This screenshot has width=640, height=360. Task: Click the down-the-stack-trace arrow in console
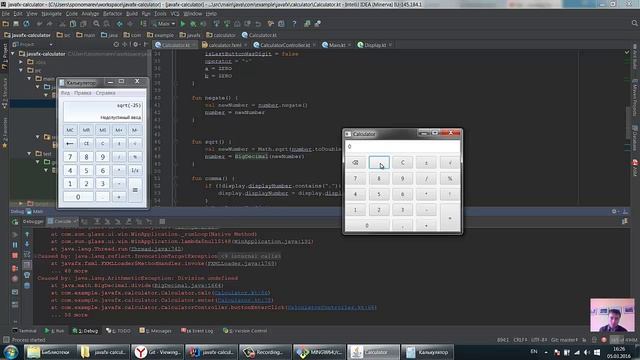[x=27, y=244]
